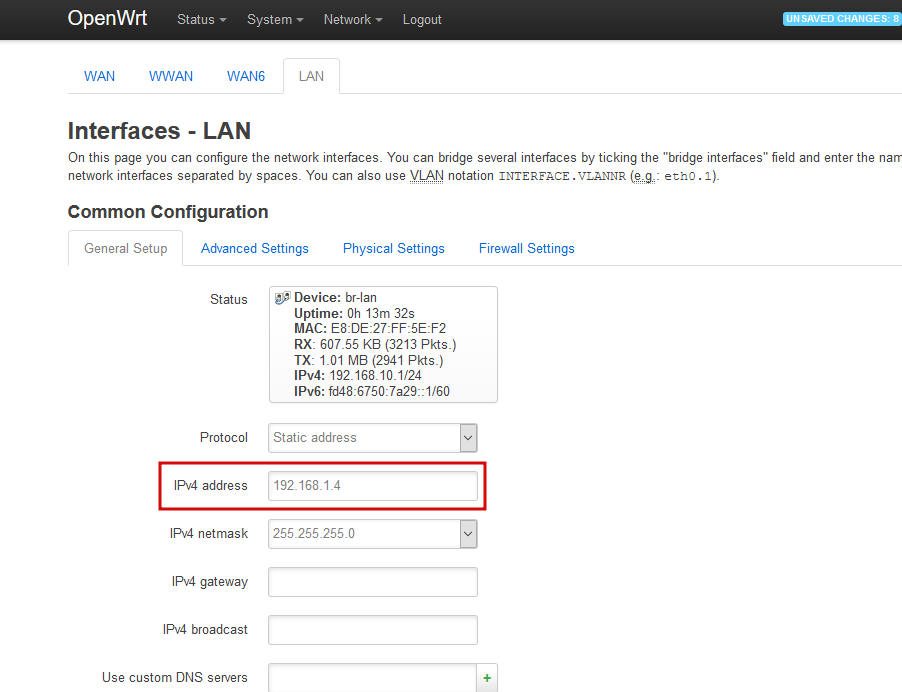Select the LAN interface tab
Viewport: 902px width, 692px height.
[311, 76]
